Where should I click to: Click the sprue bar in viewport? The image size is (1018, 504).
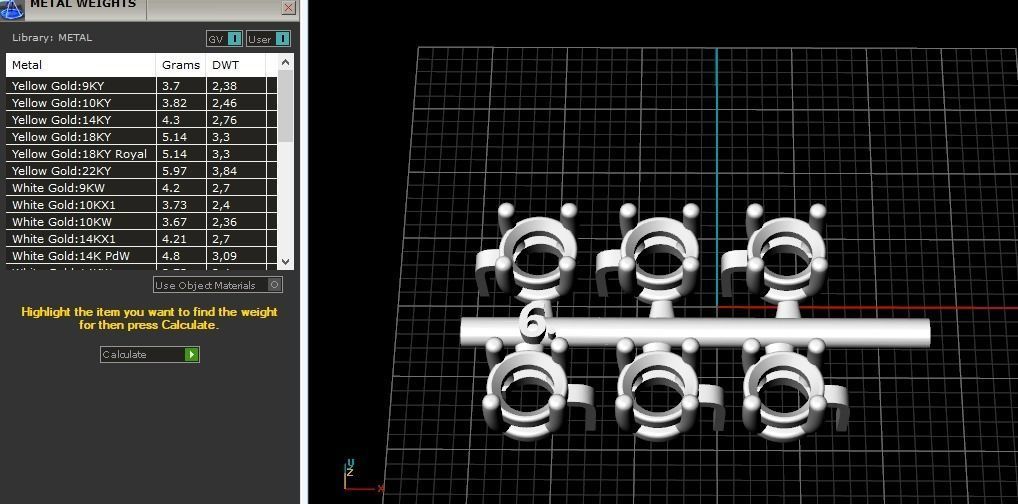point(695,331)
